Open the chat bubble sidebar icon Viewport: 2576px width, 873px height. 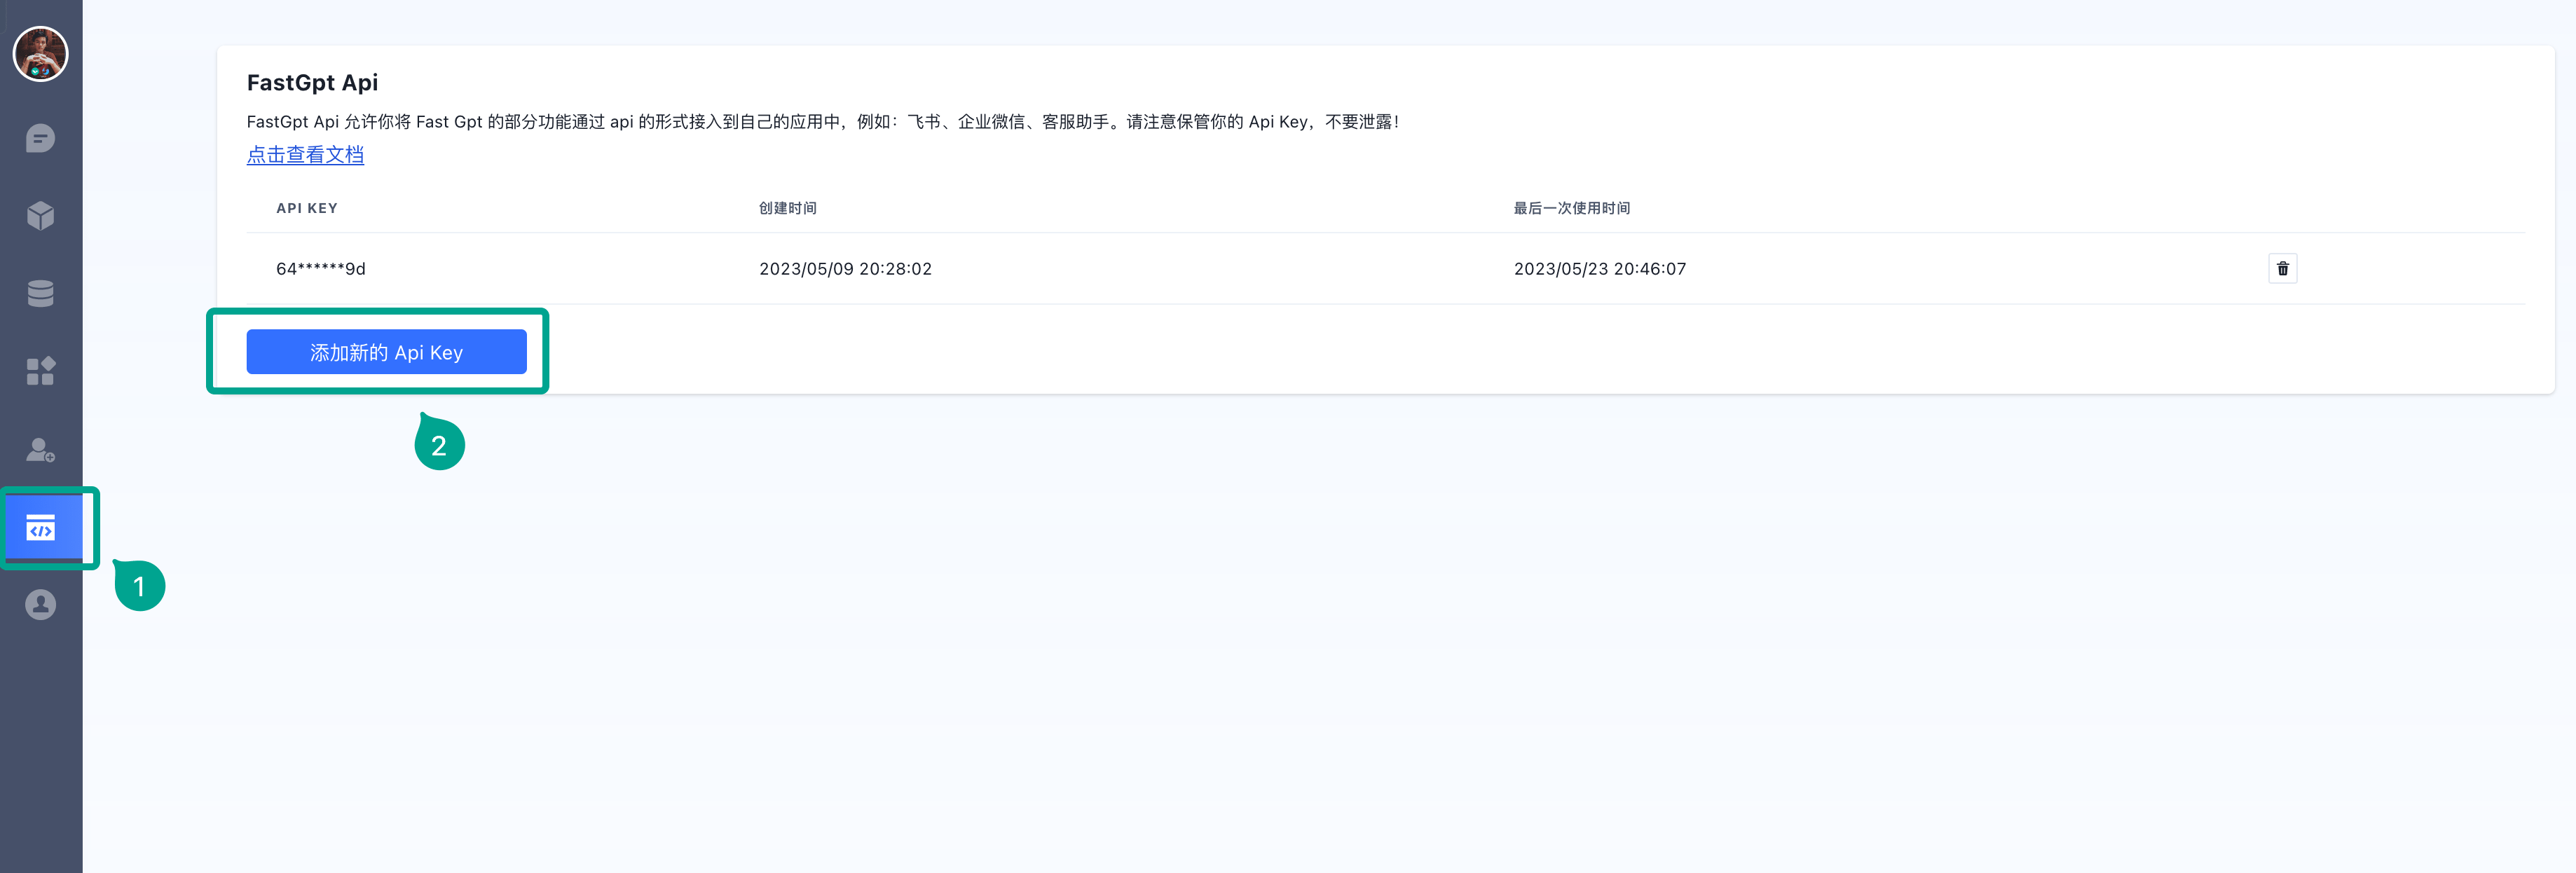click(40, 138)
